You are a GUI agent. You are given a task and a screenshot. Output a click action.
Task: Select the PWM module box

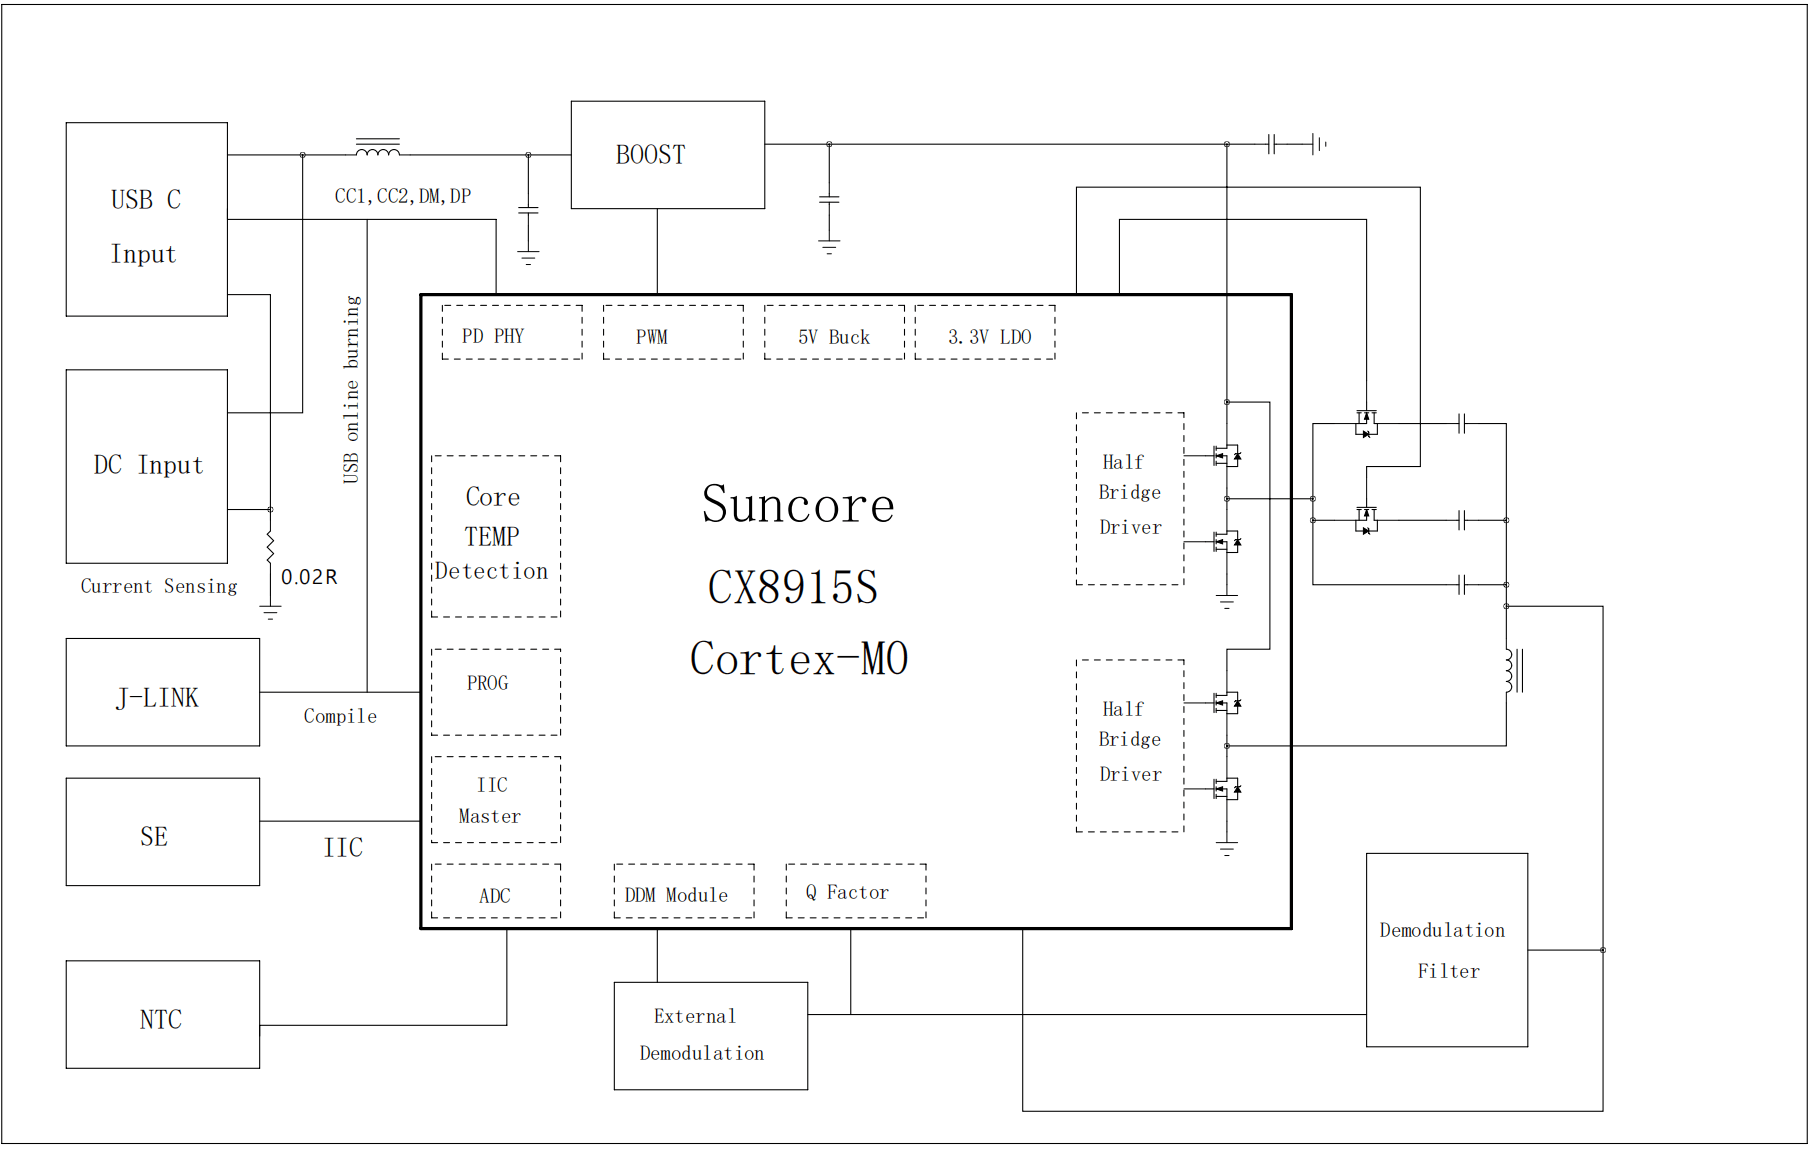point(673,333)
